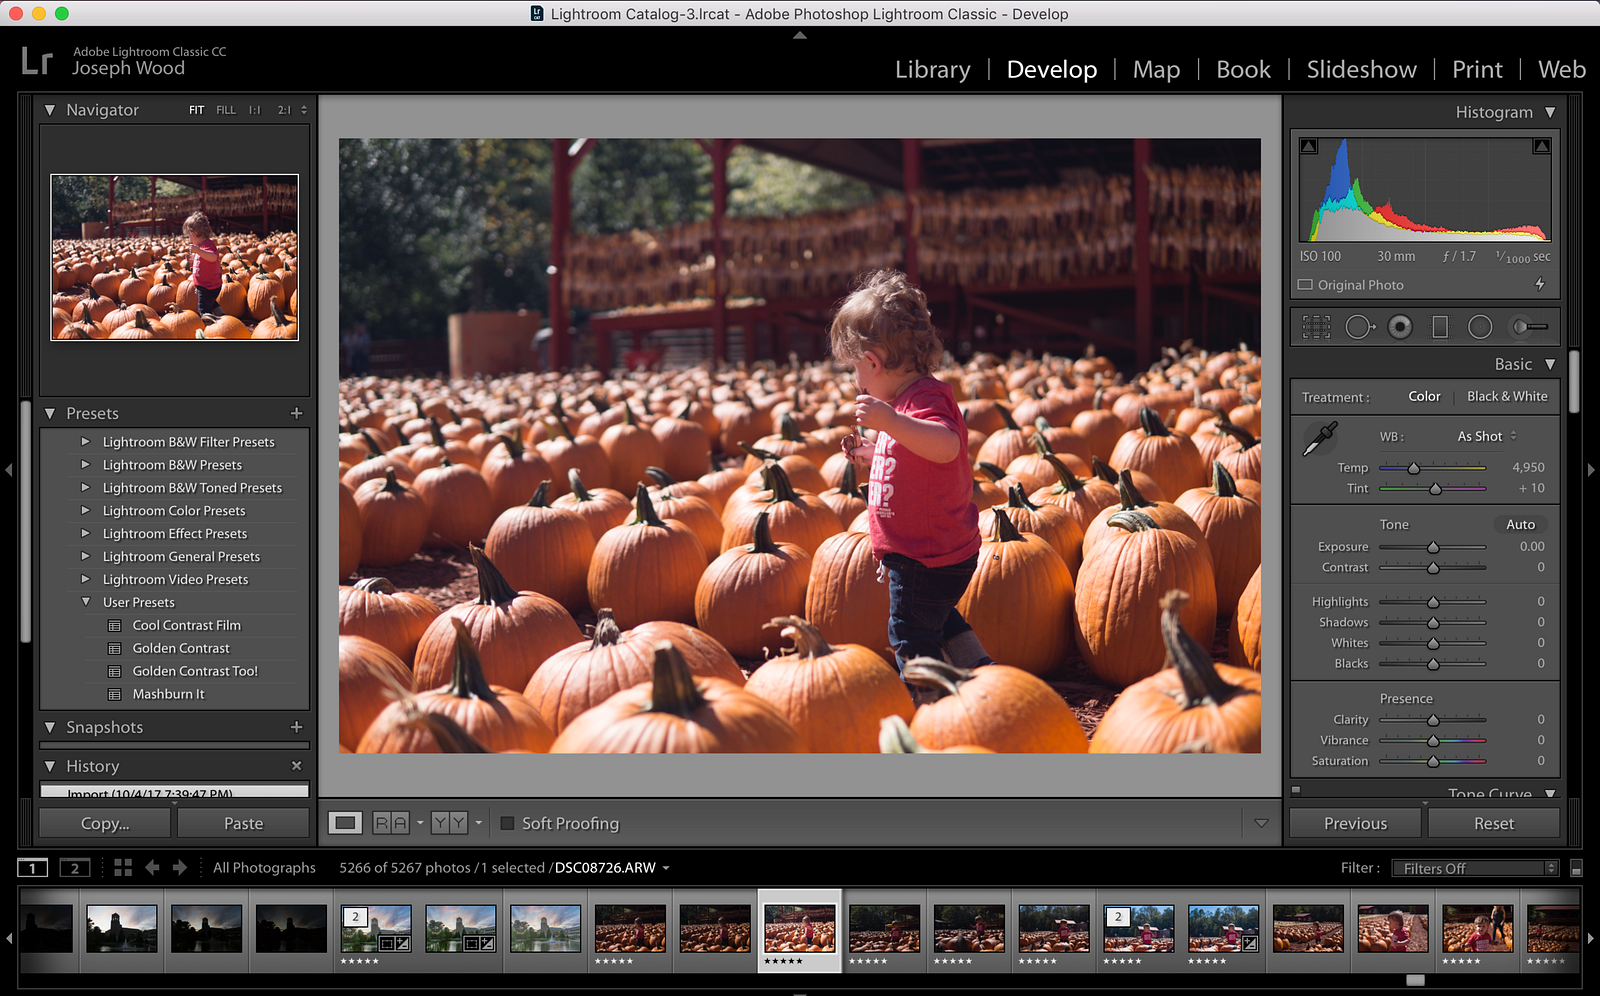Toggle shadow clipping indicator in histogram
Viewport: 1600px width, 996px height.
(1308, 146)
